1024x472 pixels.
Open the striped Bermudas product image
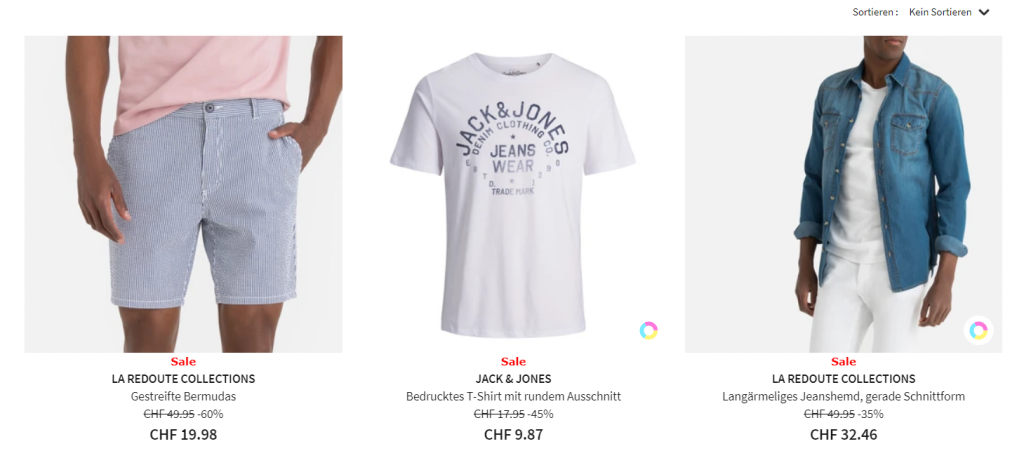point(184,194)
